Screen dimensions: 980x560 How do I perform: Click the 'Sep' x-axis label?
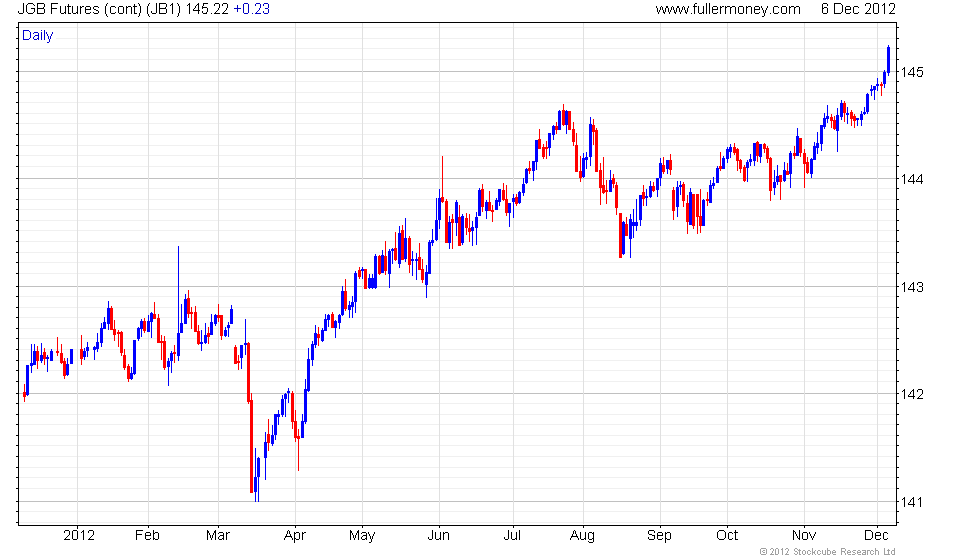659,536
